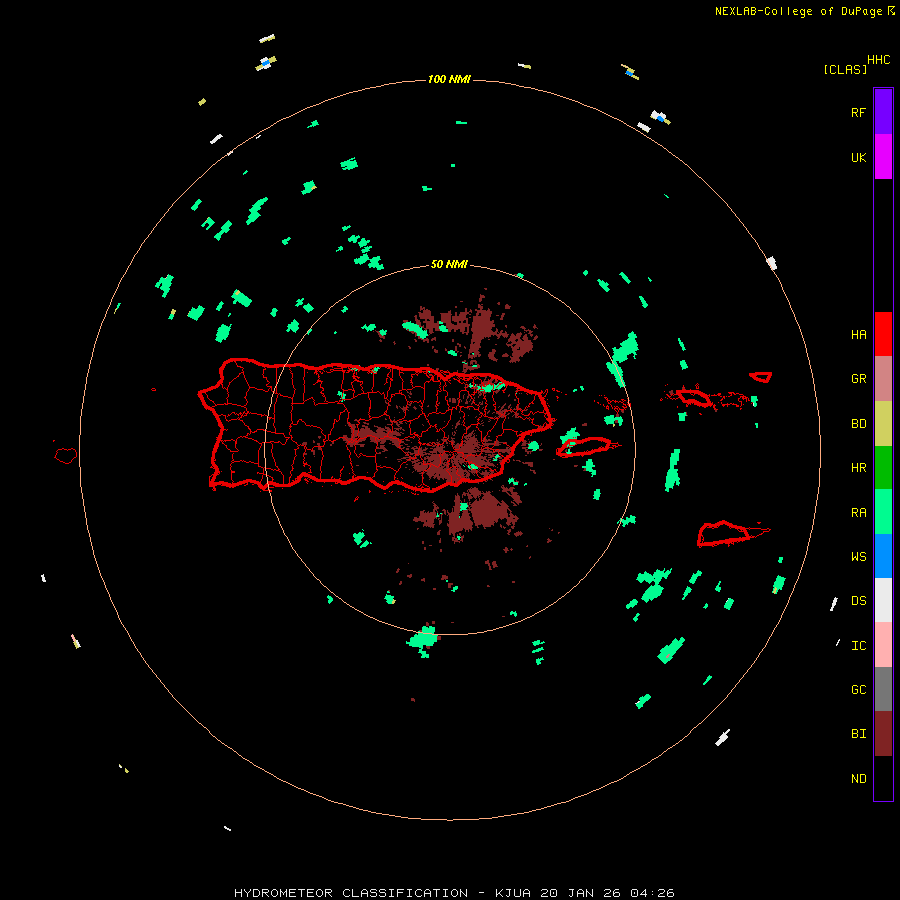The height and width of the screenshot is (900, 900).
Task: Click the 'RF' legend label
Action: 858,112
